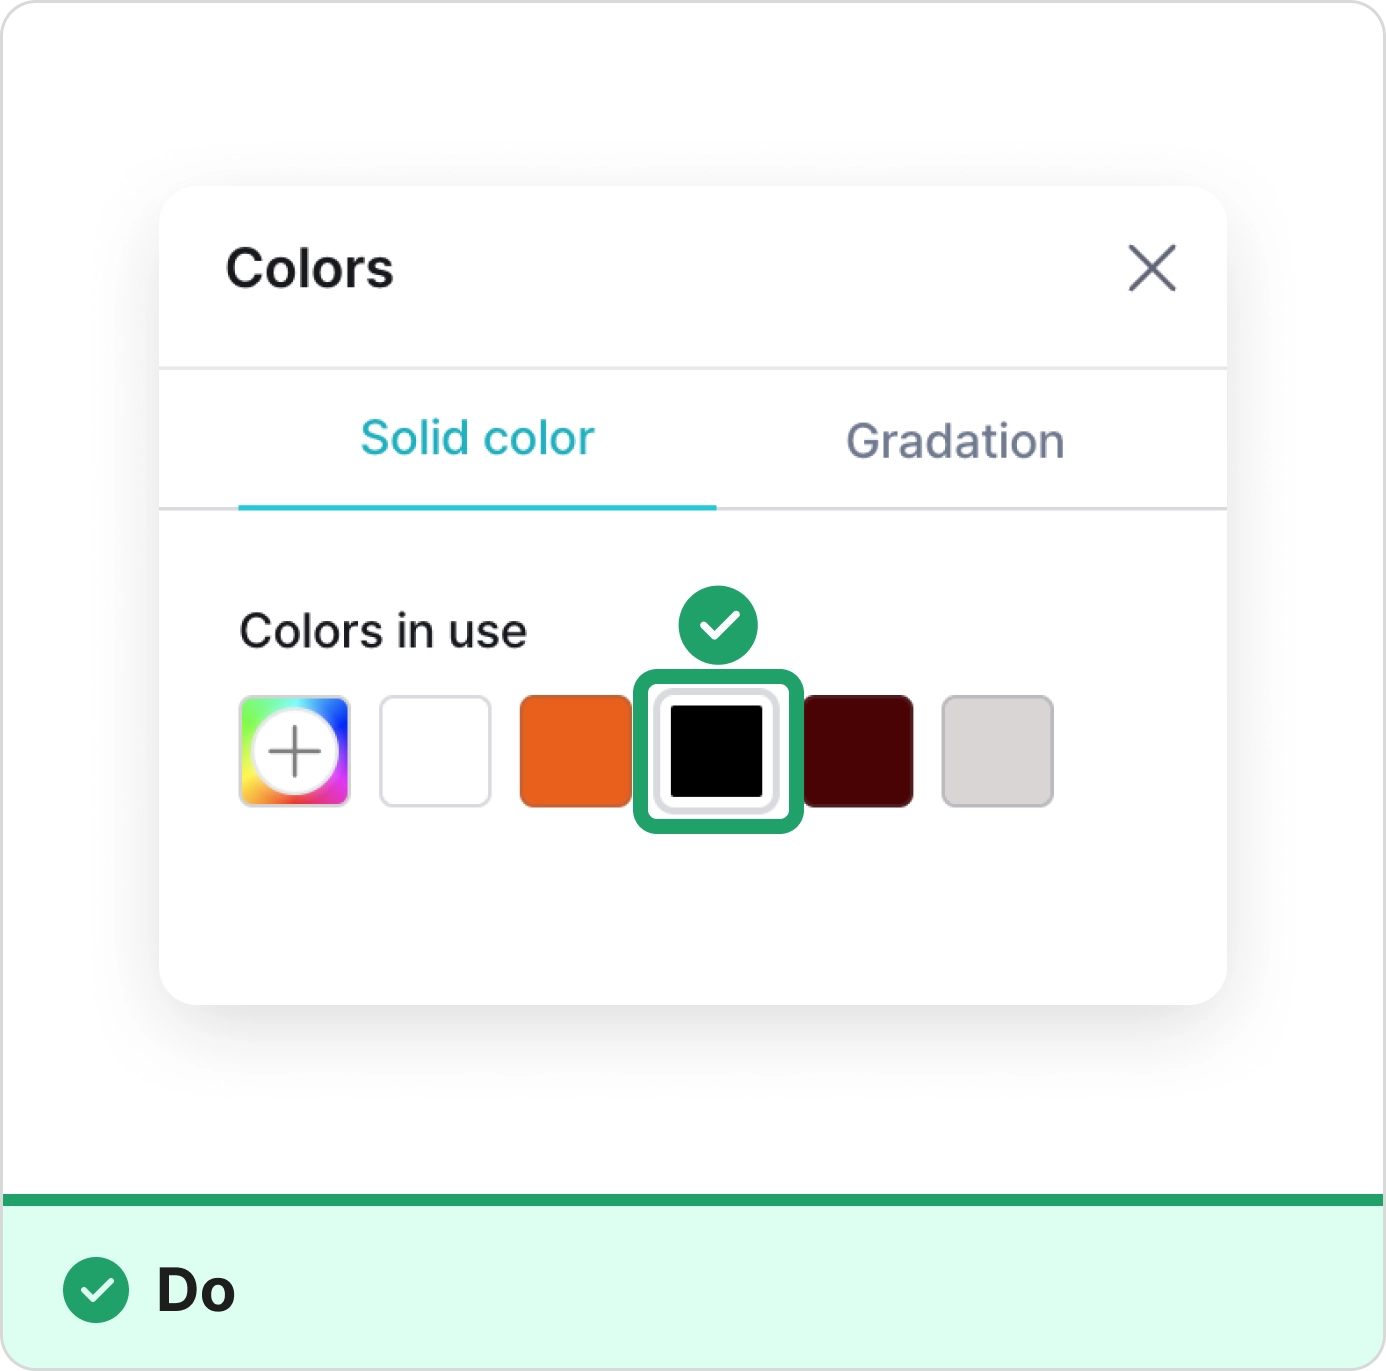Click the rainbow gradient add-color tile

(294, 751)
